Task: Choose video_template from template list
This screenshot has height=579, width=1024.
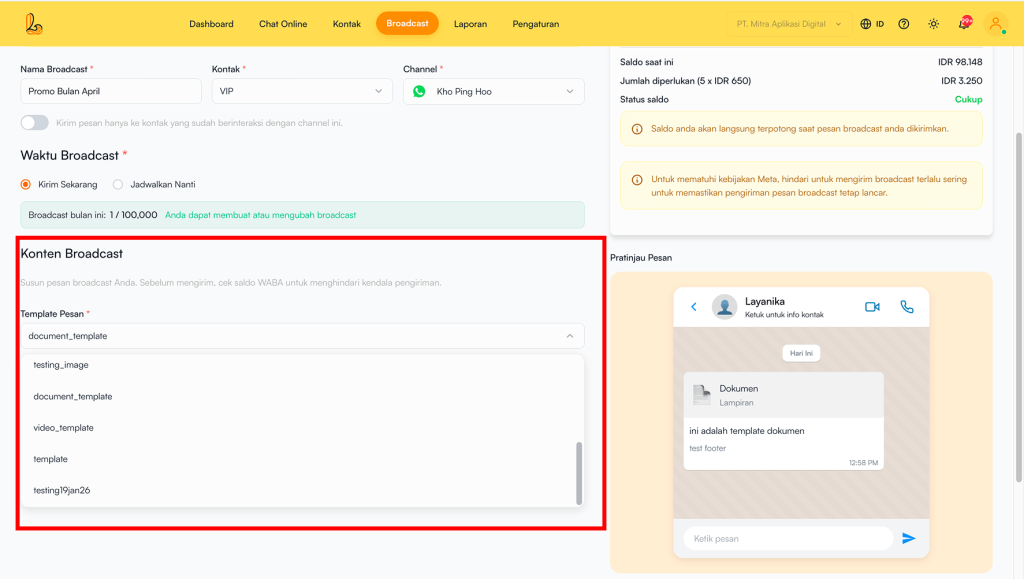Action: click(x=63, y=428)
